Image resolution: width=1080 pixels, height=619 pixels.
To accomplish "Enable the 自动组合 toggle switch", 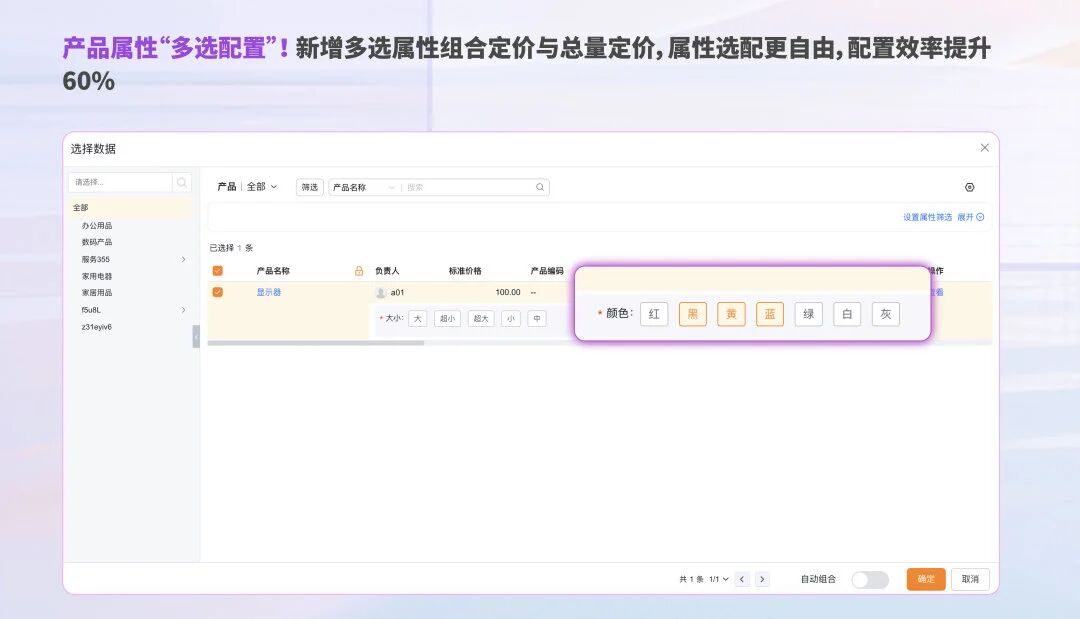I will 869,579.
